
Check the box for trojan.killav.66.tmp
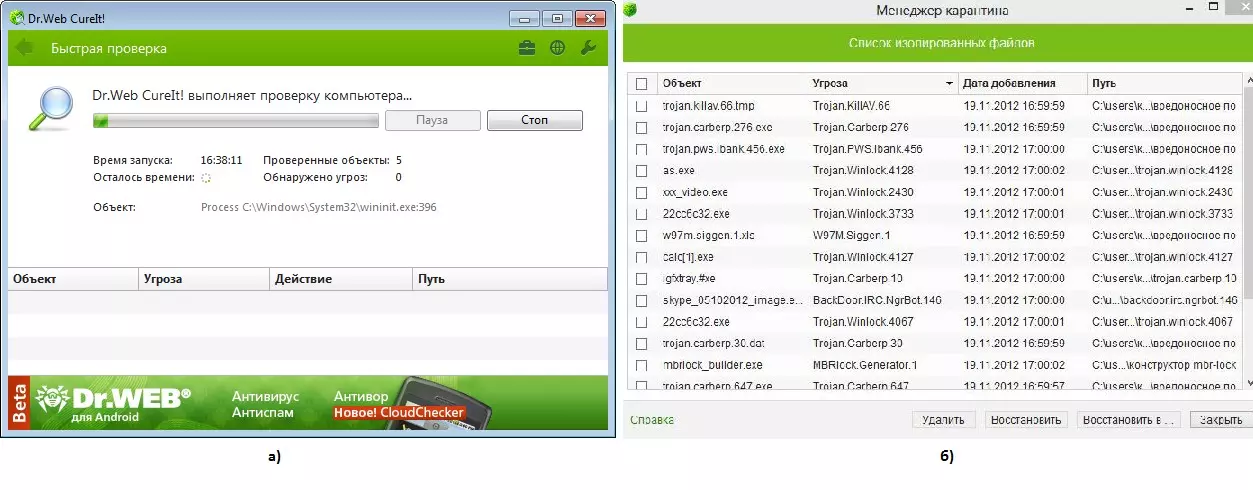(641, 106)
